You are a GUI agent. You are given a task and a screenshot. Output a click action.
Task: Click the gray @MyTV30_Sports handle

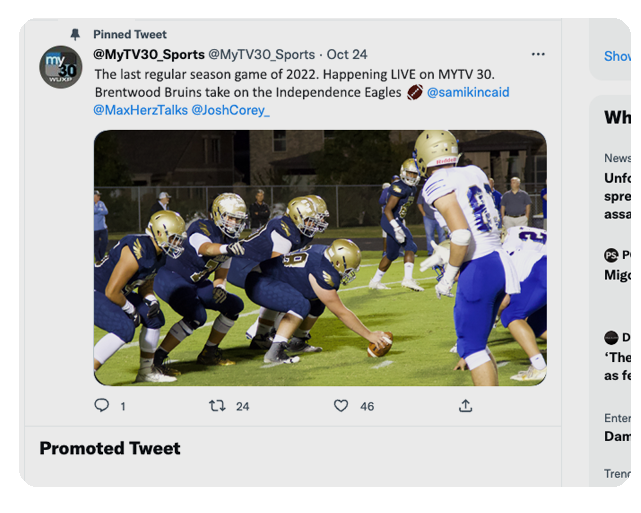(262, 54)
